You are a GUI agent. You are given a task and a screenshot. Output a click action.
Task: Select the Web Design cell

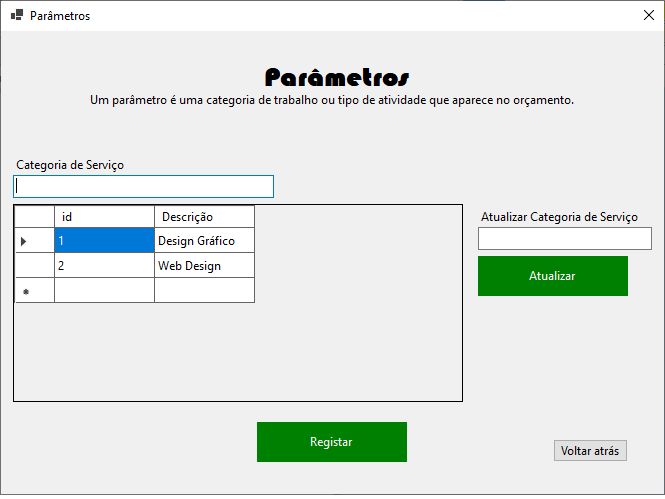pos(204,266)
